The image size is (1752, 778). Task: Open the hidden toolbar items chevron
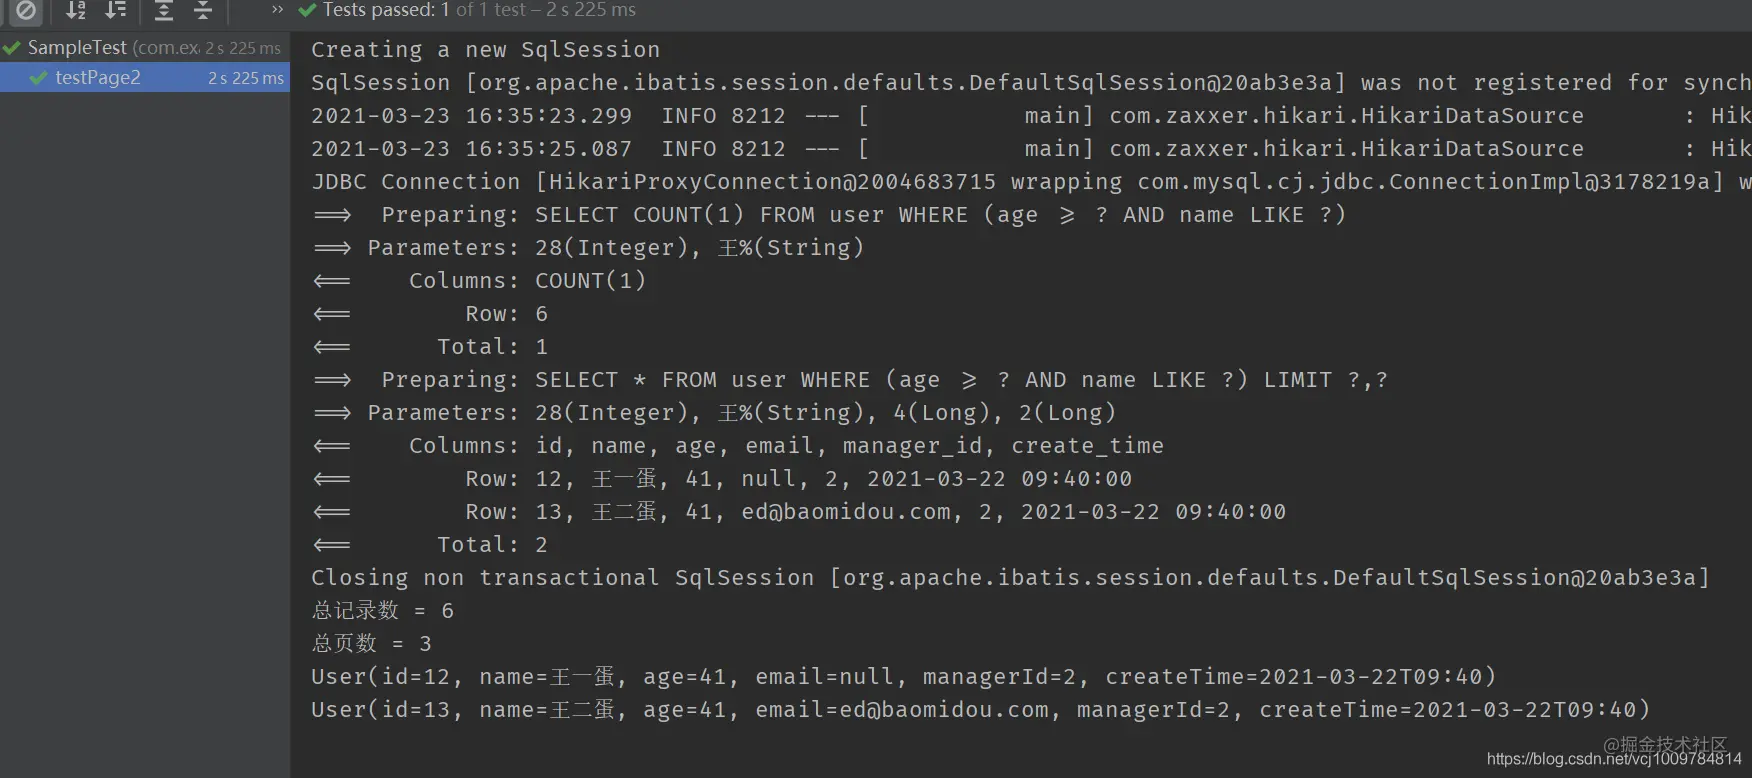277,10
